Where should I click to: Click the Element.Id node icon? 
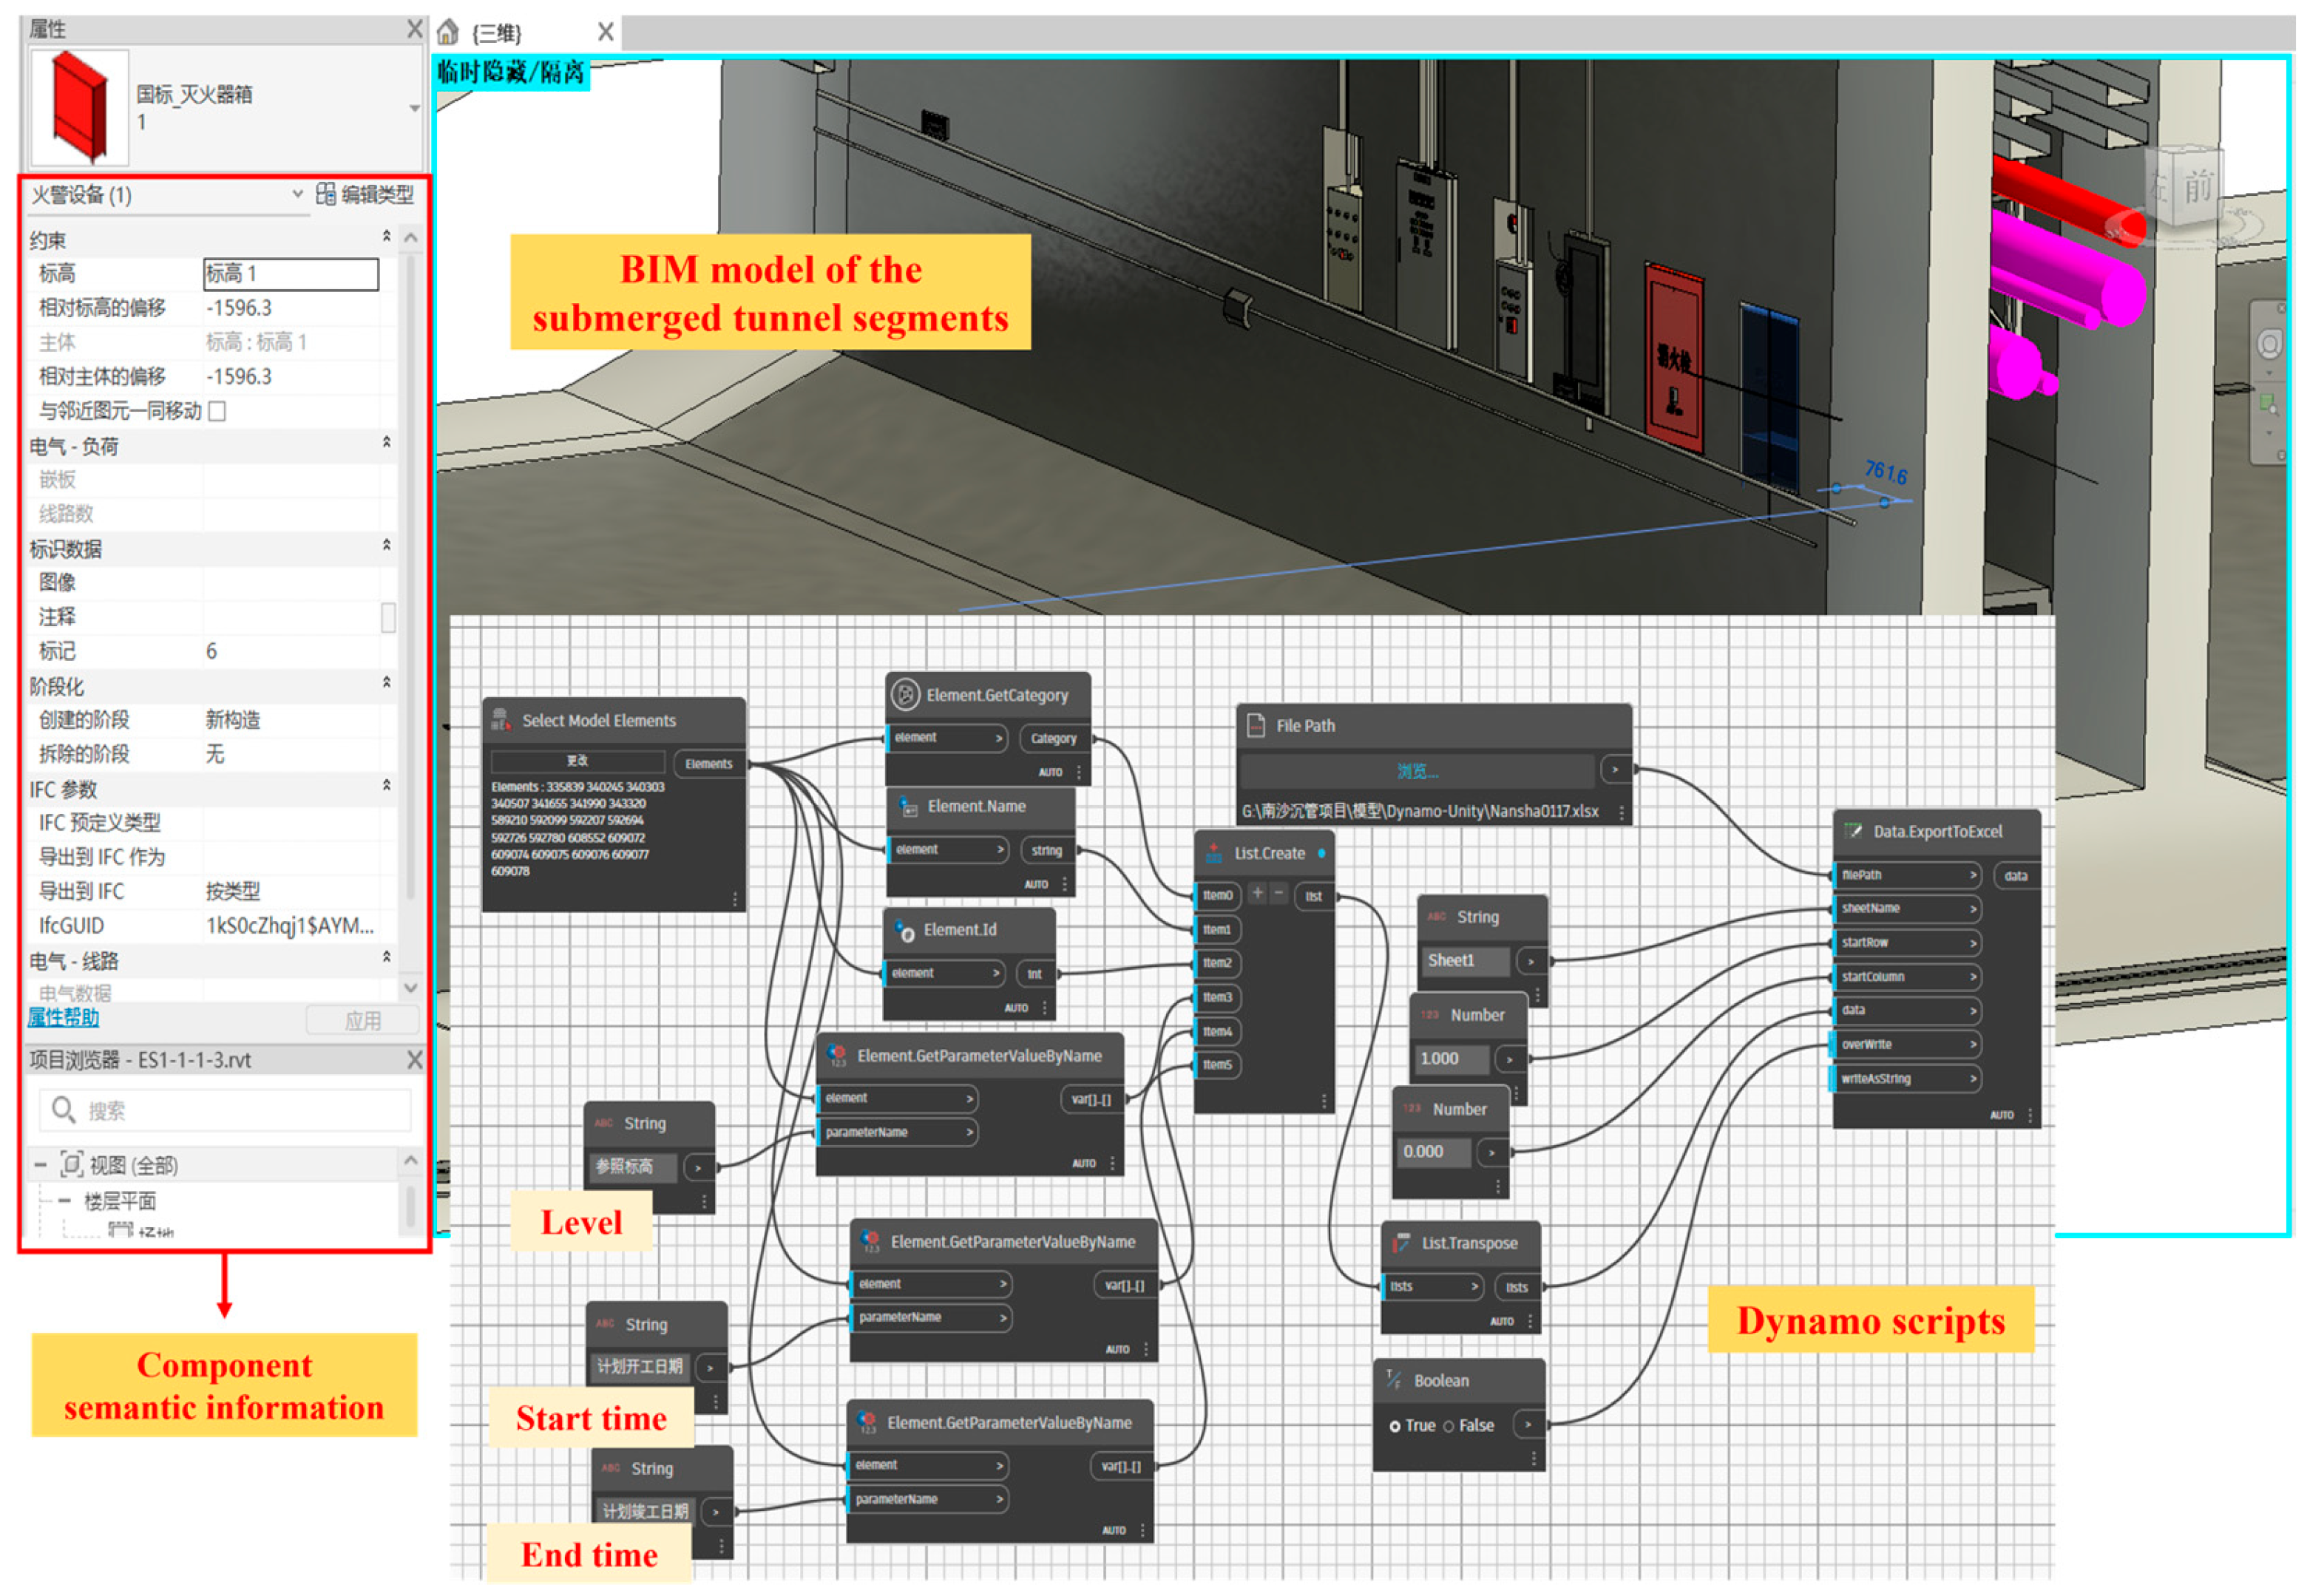click(904, 930)
